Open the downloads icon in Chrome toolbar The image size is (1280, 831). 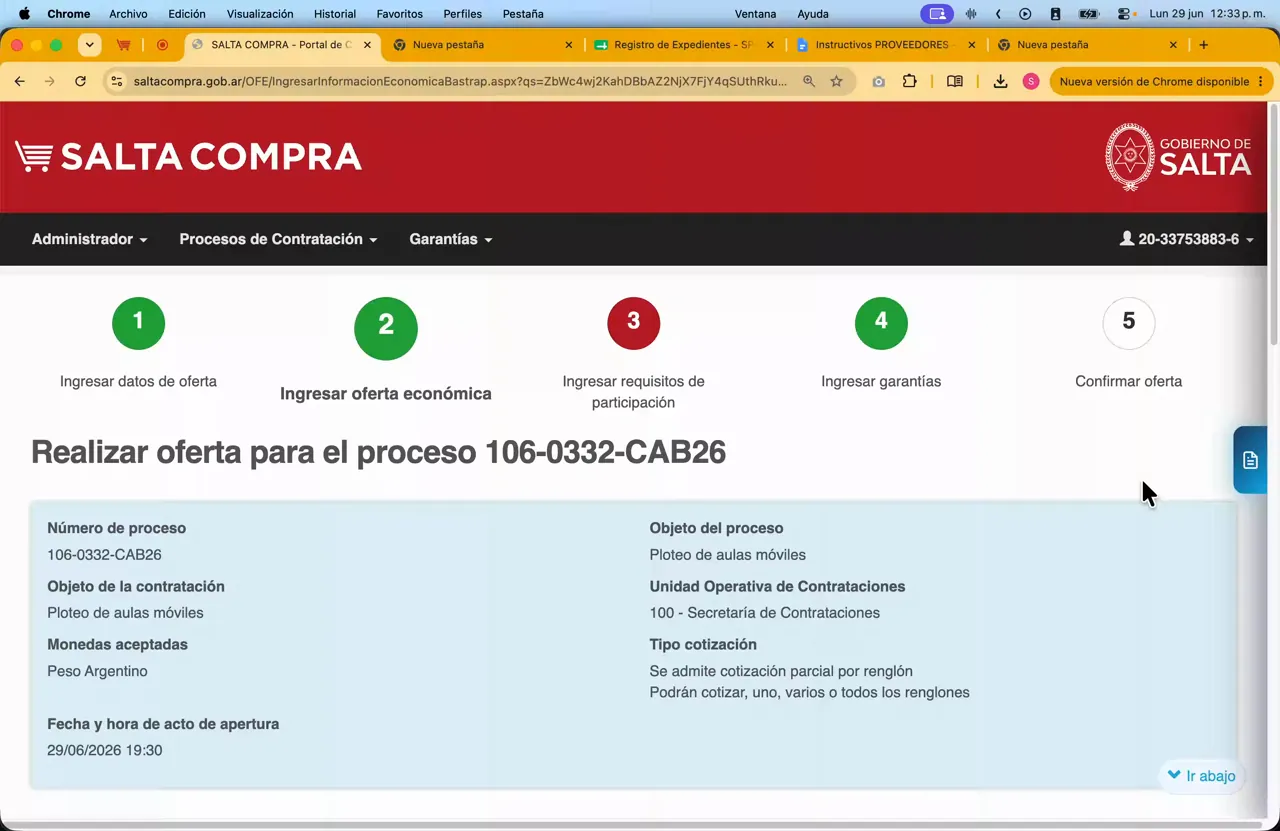coord(1000,81)
